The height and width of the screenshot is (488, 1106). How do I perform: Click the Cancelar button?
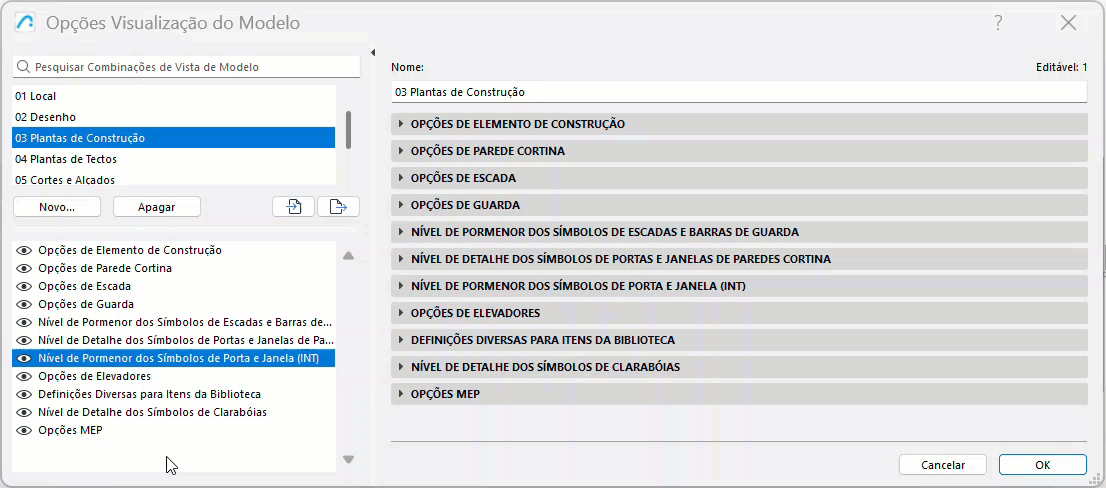coord(943,465)
